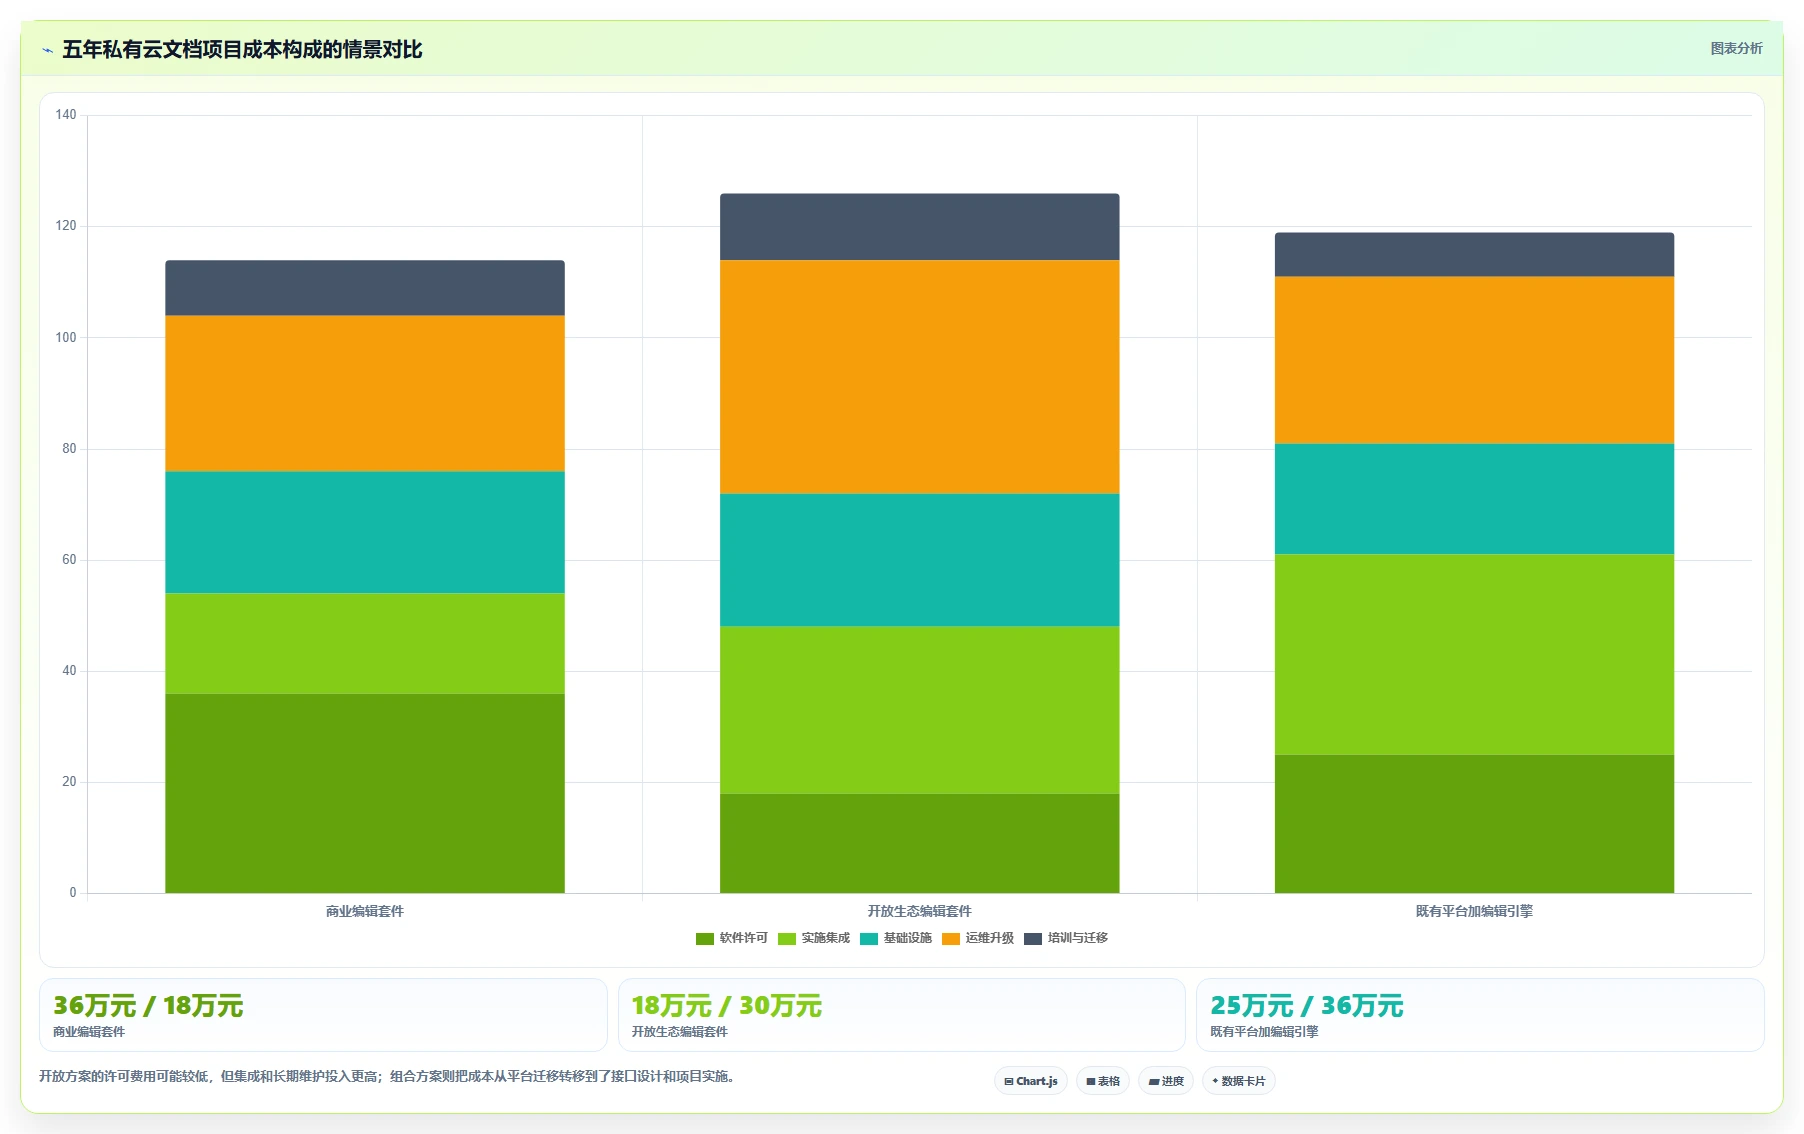
Task: Click the 商业编辑套件 caption in the first card
Action: click(89, 1032)
